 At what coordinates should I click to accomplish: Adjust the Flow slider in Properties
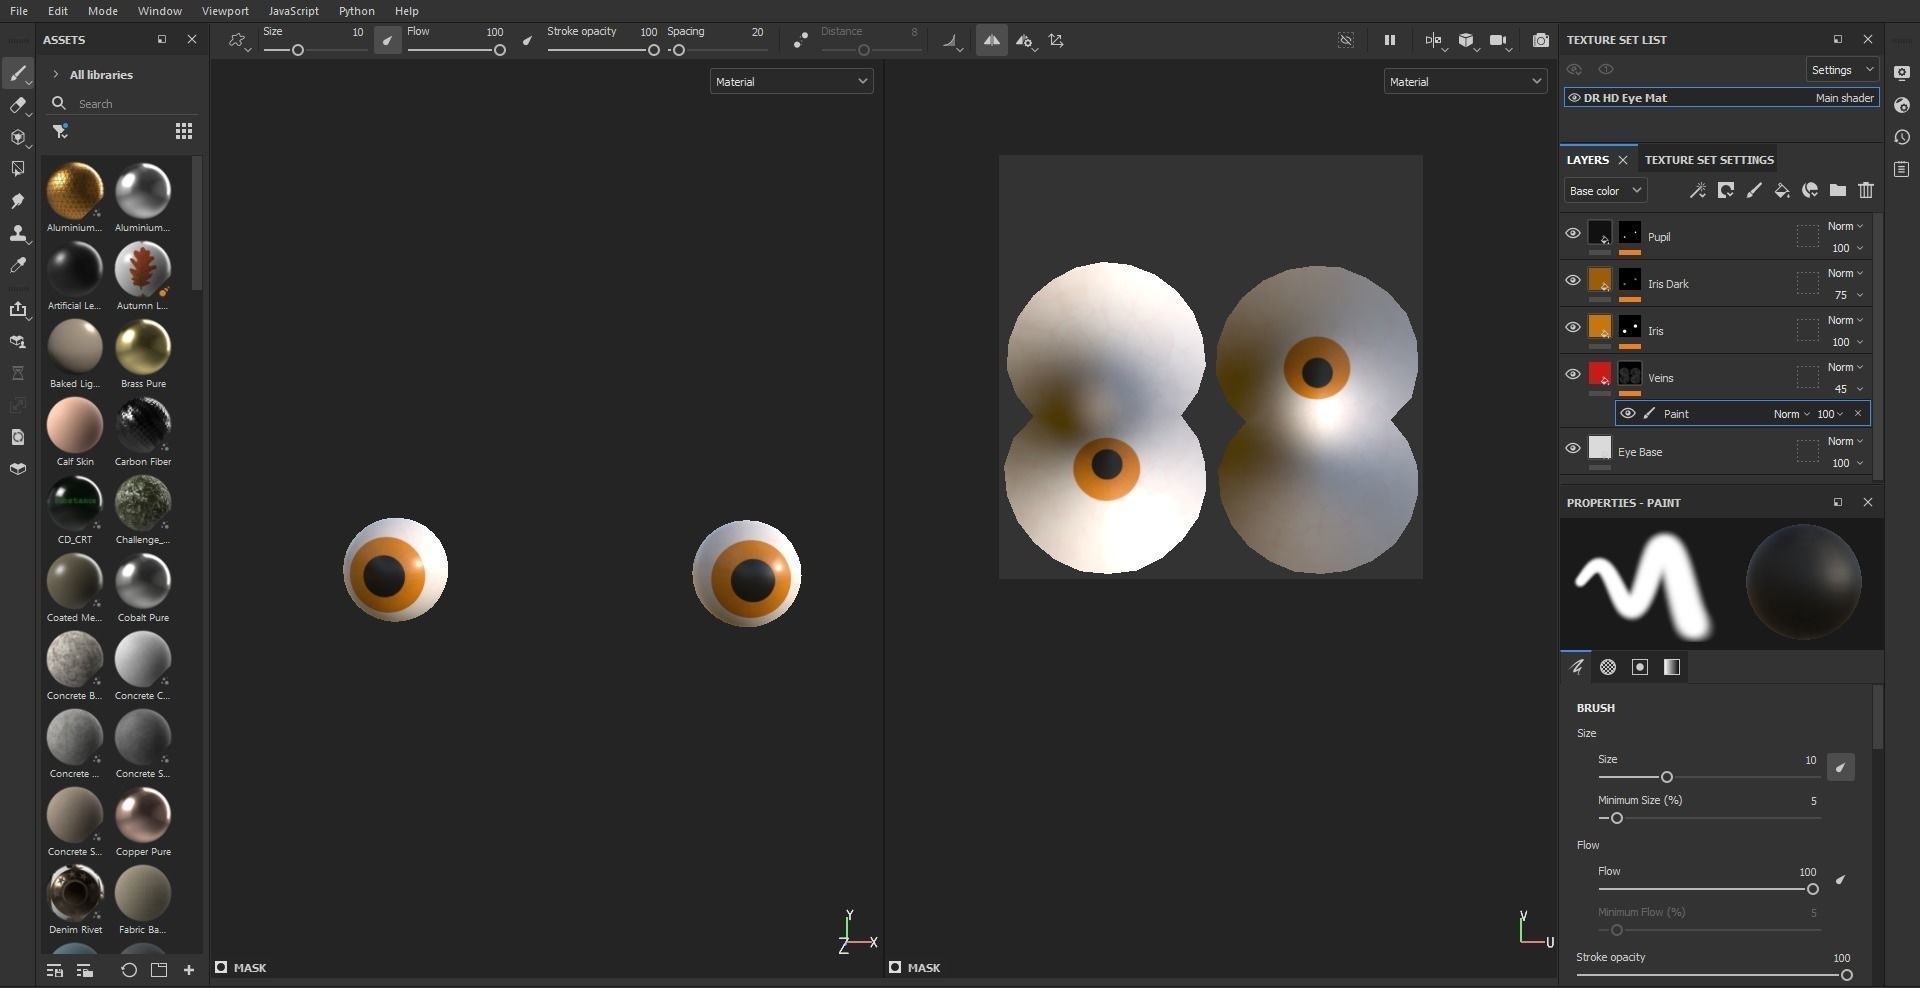pyautogui.click(x=1709, y=889)
